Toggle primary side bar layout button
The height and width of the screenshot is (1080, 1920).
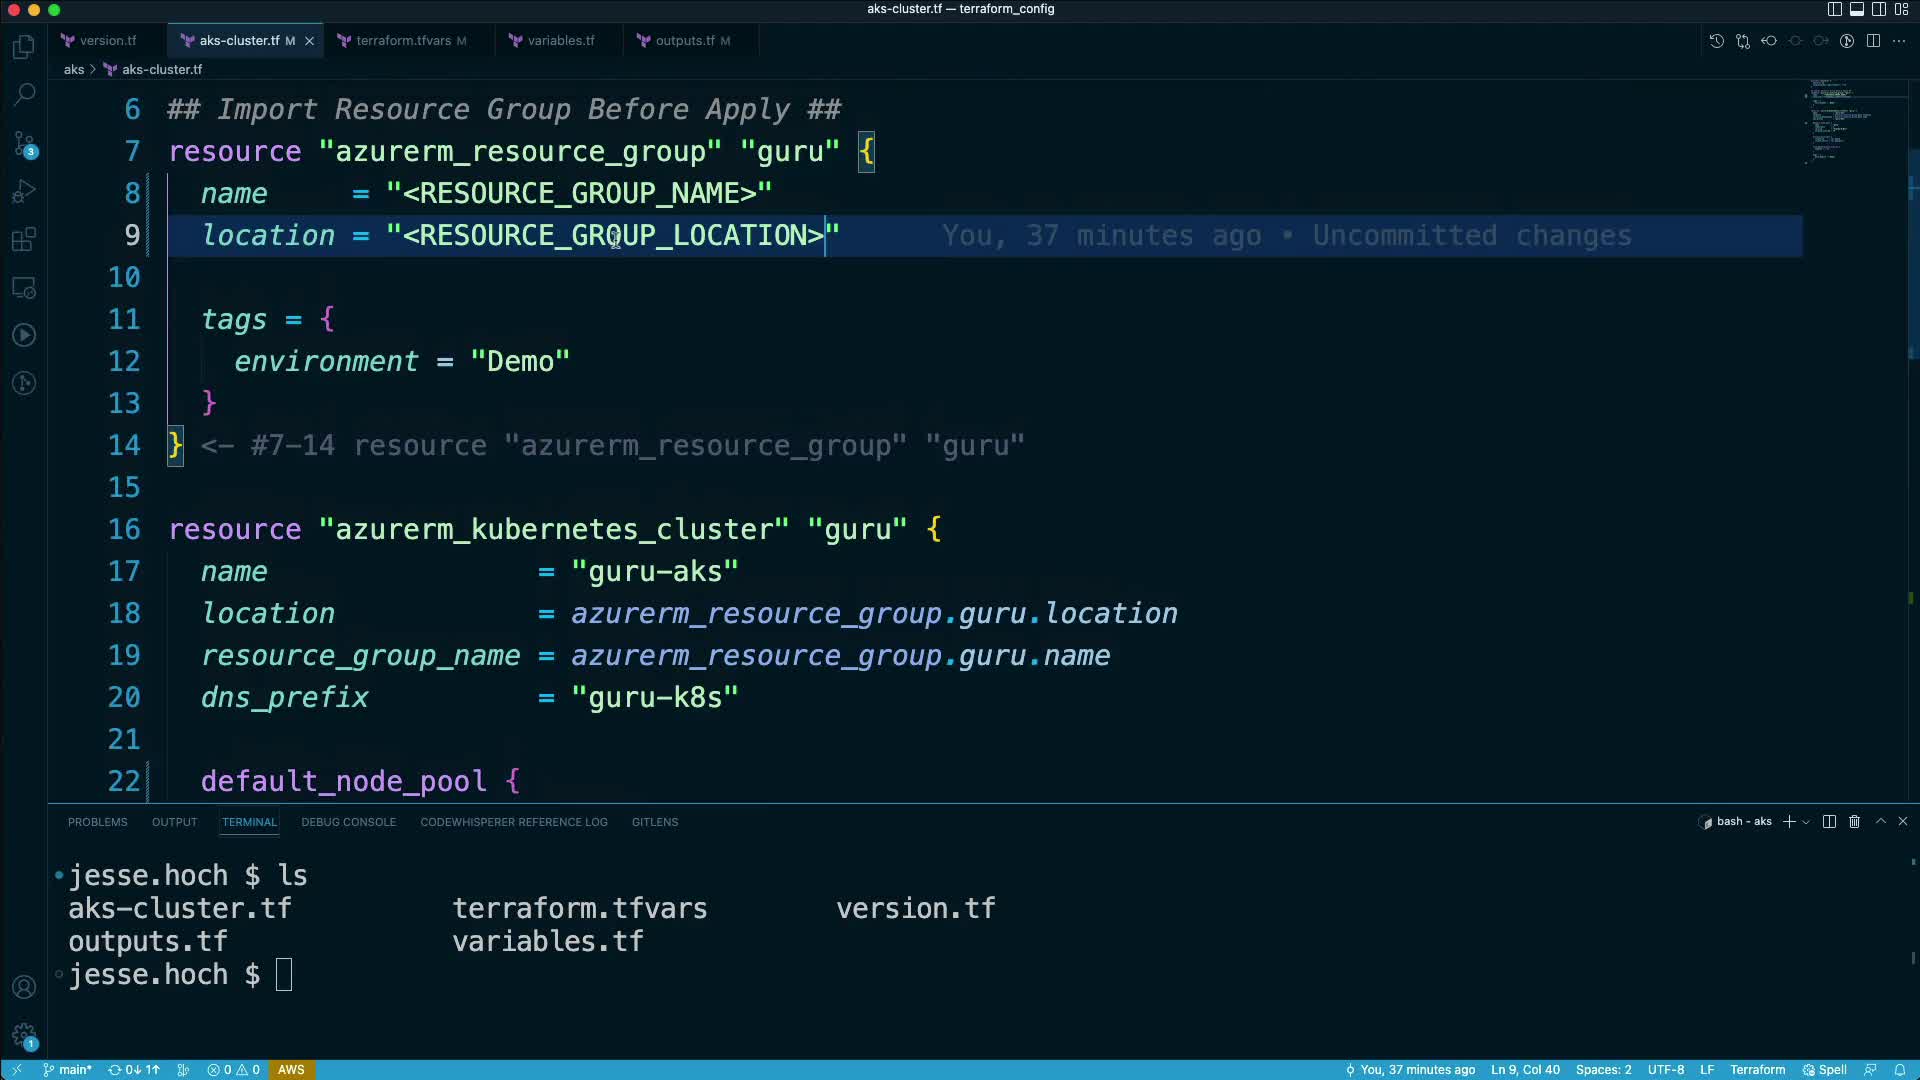pyautogui.click(x=1834, y=9)
